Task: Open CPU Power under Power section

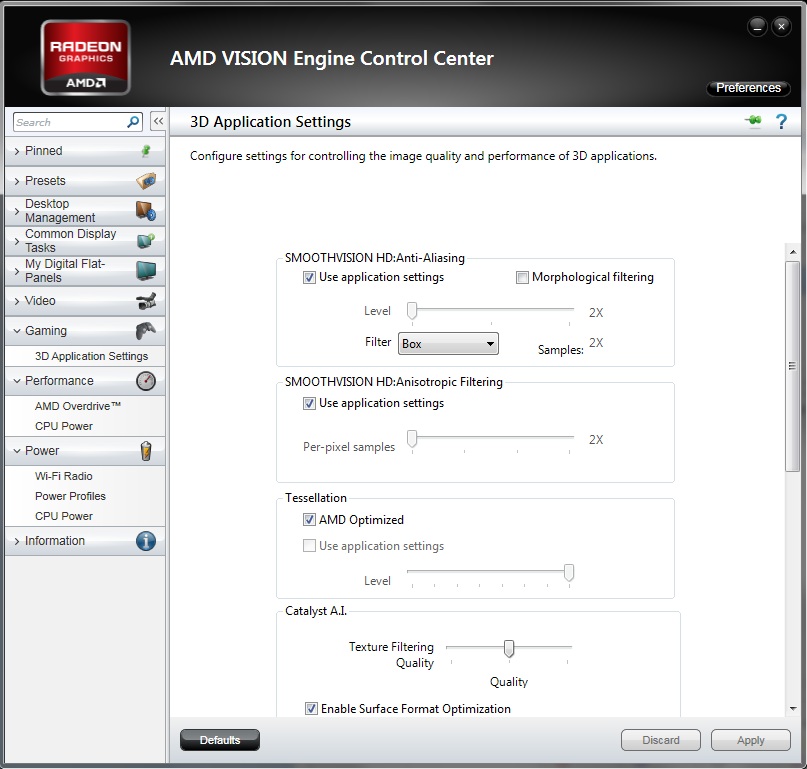Action: click(64, 516)
